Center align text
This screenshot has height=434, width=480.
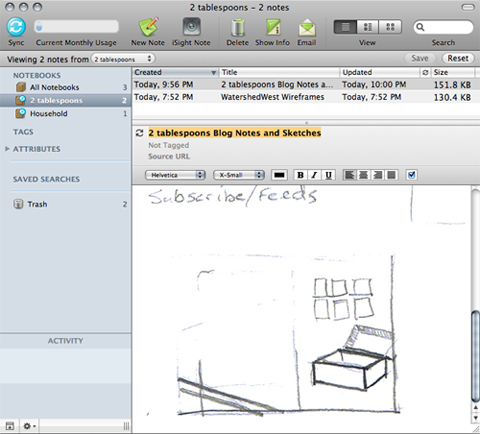pos(363,175)
